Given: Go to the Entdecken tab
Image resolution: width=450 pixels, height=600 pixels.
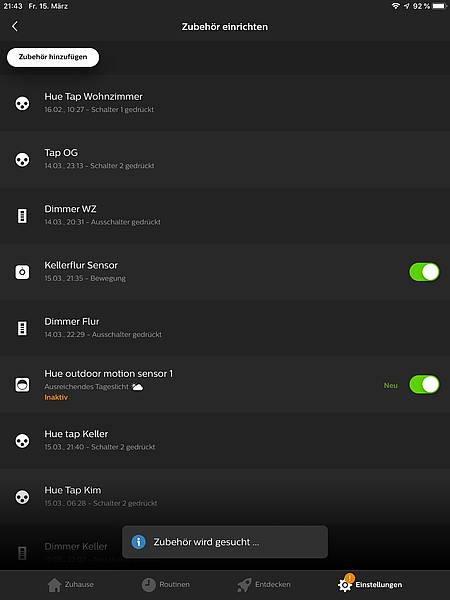Looking at the screenshot, I should (x=264, y=585).
